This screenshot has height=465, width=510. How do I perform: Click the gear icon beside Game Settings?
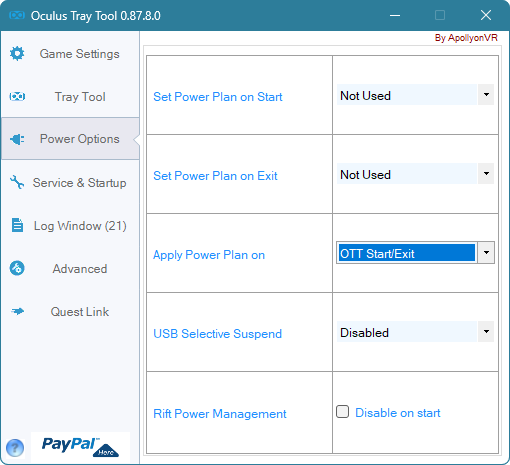click(x=17, y=53)
